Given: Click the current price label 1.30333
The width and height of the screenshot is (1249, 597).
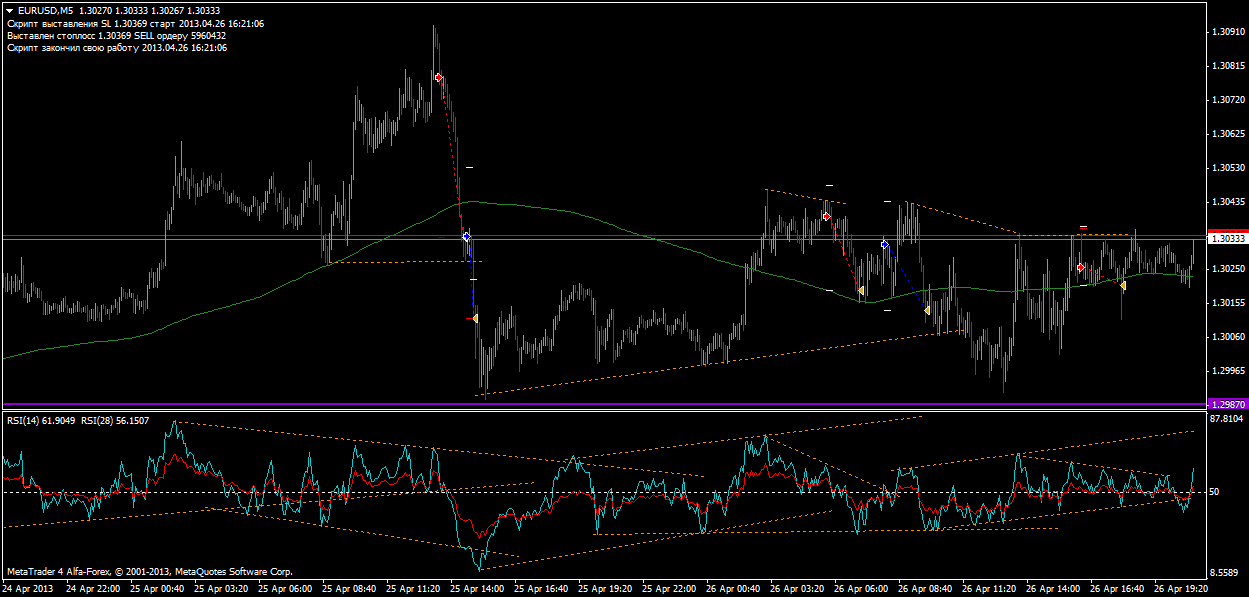Looking at the screenshot, I should click(x=1228, y=239).
